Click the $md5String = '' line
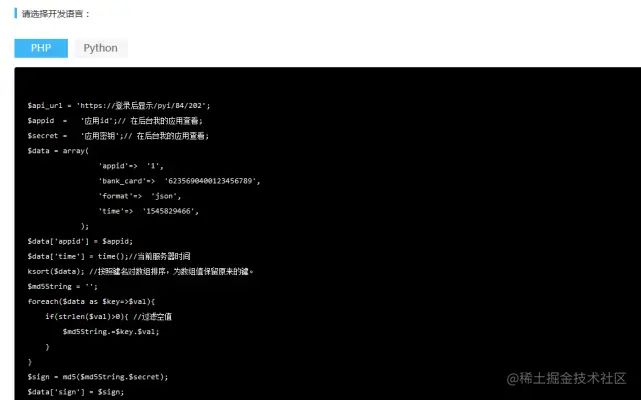The image size is (641, 400). [x=63, y=286]
